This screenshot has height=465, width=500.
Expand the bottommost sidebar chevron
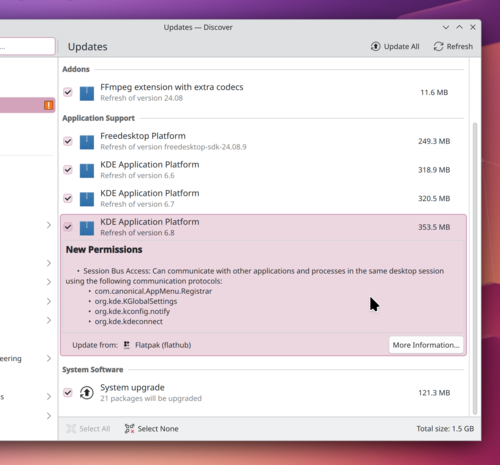pos(49,416)
